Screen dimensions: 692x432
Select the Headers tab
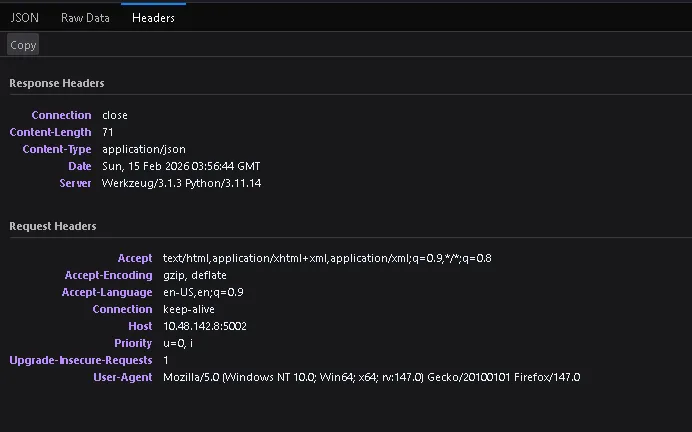tap(153, 17)
